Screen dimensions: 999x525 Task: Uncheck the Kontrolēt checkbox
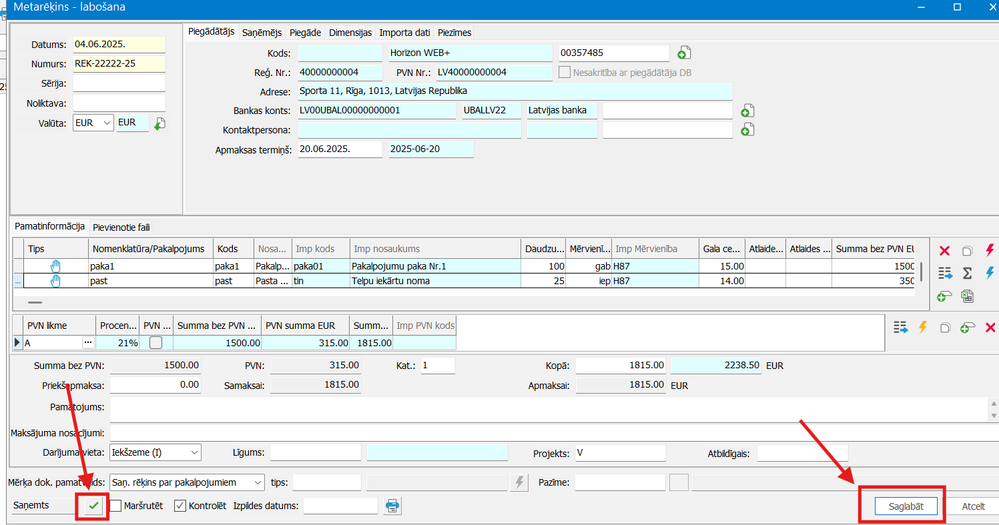tap(180, 506)
